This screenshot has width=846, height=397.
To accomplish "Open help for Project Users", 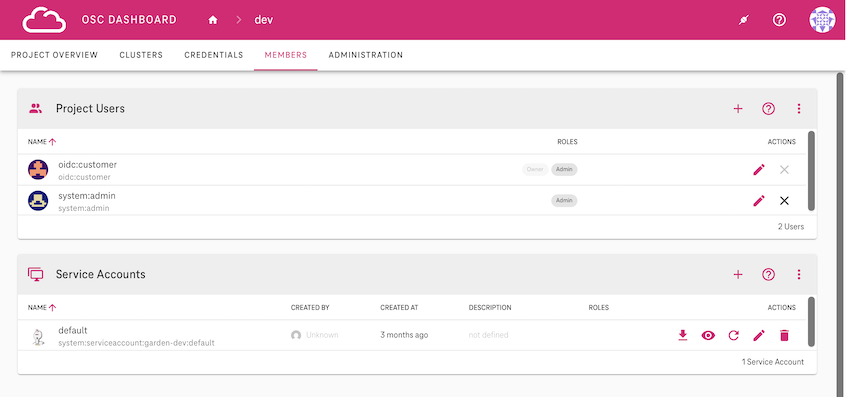I will (x=768, y=108).
